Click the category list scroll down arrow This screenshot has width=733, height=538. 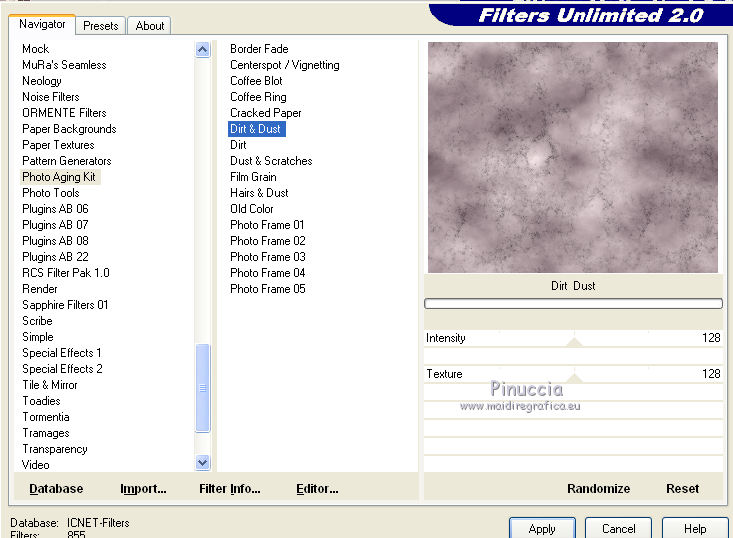pos(202,463)
